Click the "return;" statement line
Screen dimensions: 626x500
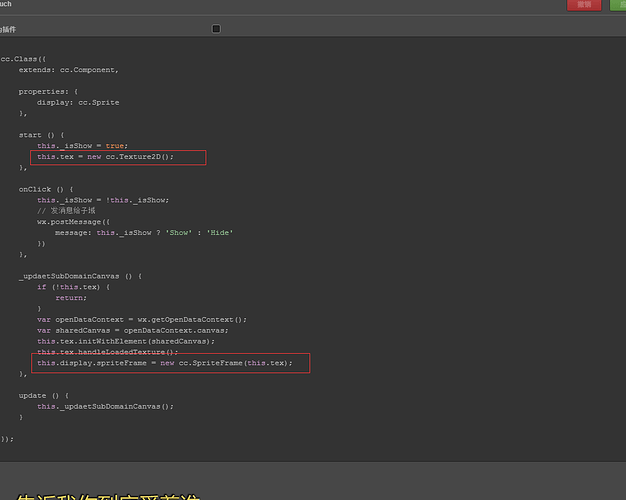coord(71,298)
